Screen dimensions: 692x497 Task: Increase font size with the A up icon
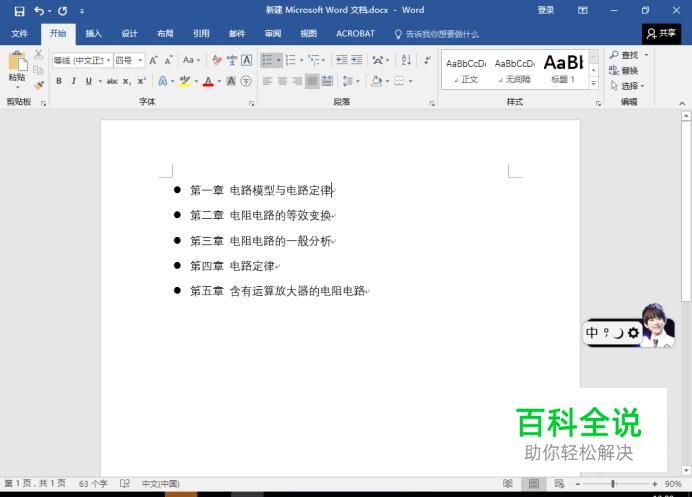click(x=153, y=60)
